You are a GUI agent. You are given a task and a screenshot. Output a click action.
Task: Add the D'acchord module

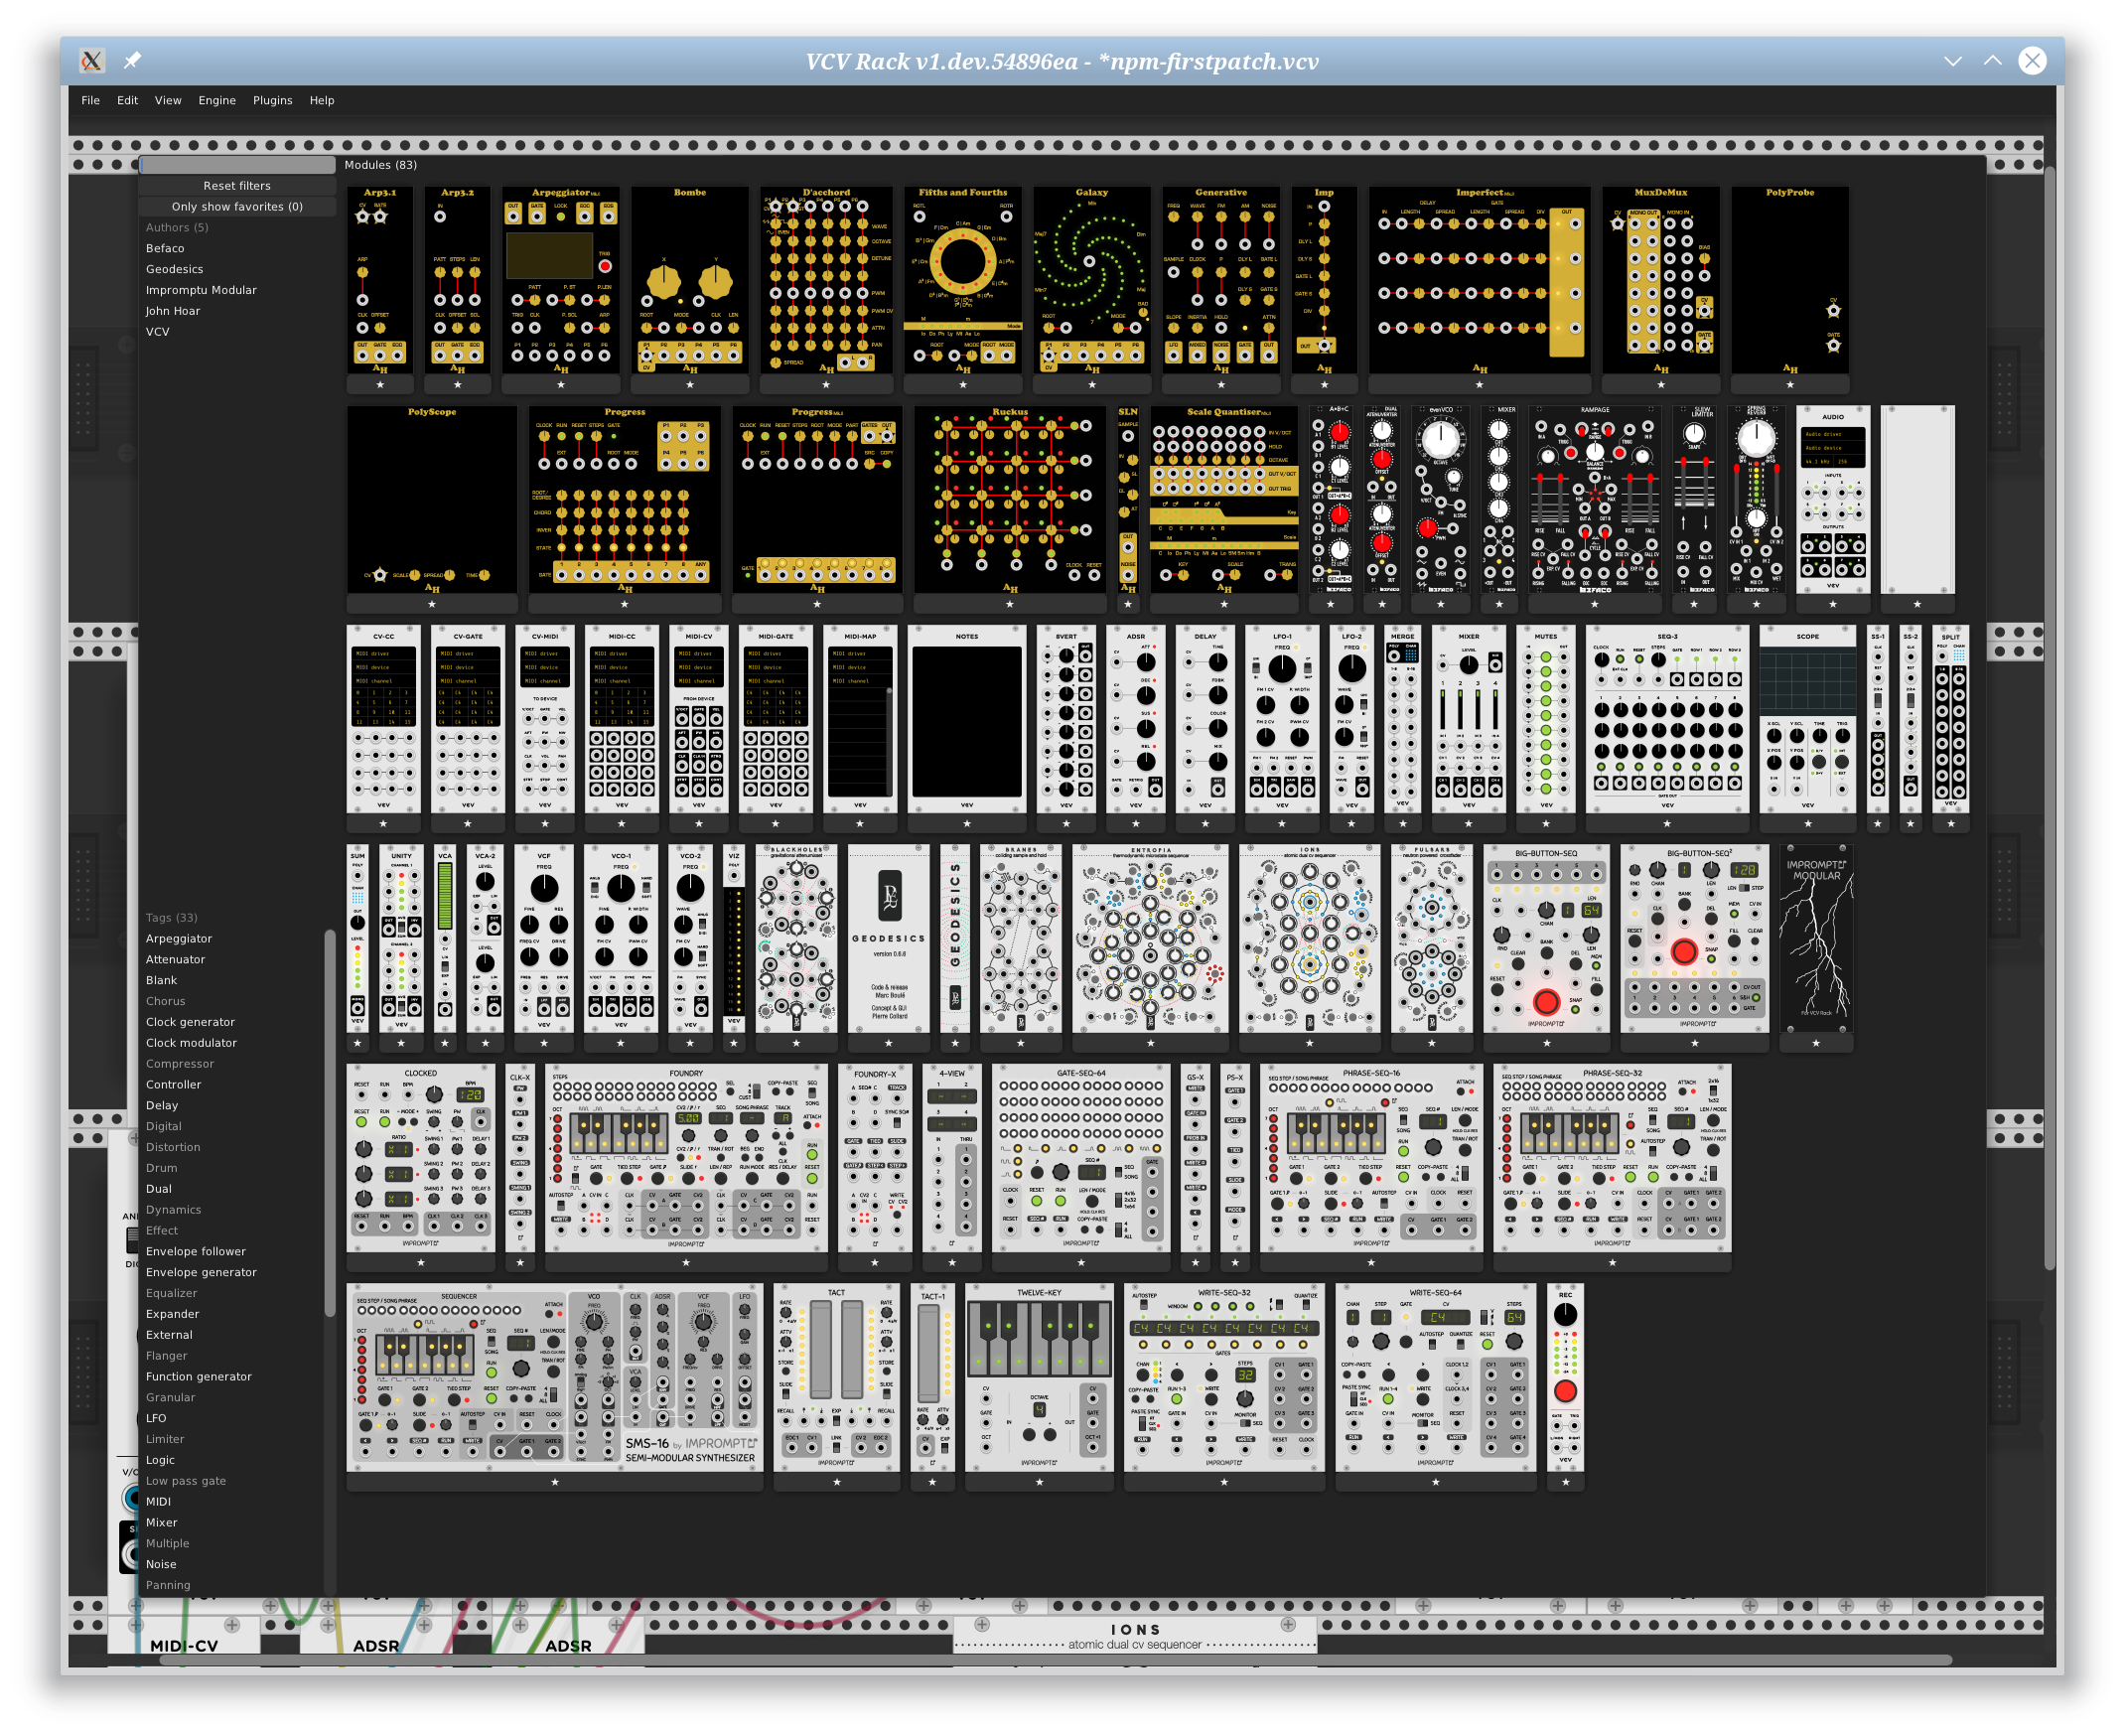pyautogui.click(x=826, y=280)
